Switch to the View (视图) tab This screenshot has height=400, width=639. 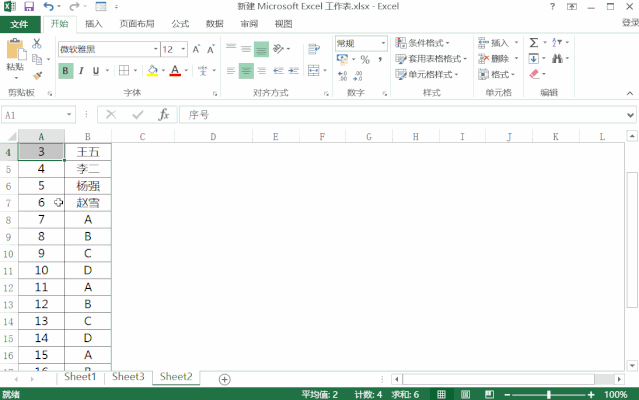pos(284,24)
